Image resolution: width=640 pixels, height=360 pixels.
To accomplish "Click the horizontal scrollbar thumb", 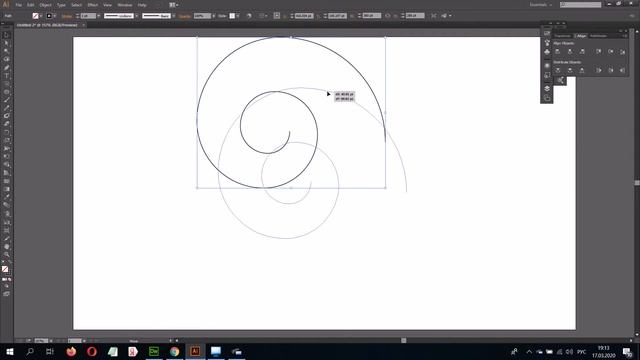I will (403, 340).
